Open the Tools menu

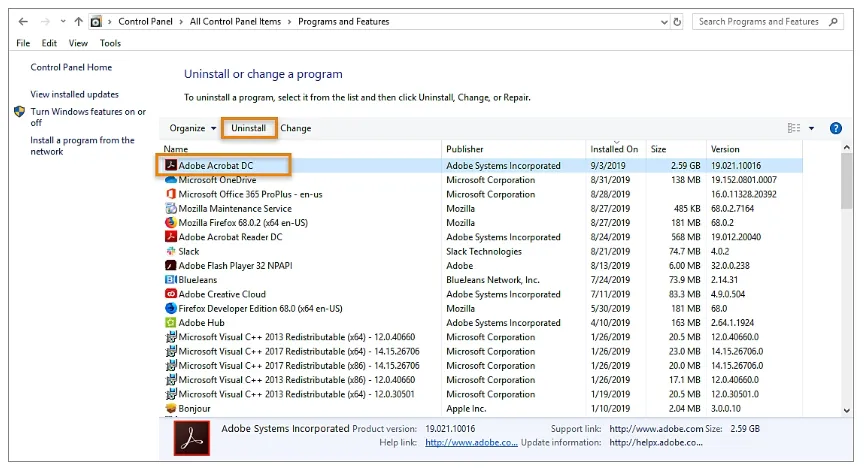pos(110,43)
